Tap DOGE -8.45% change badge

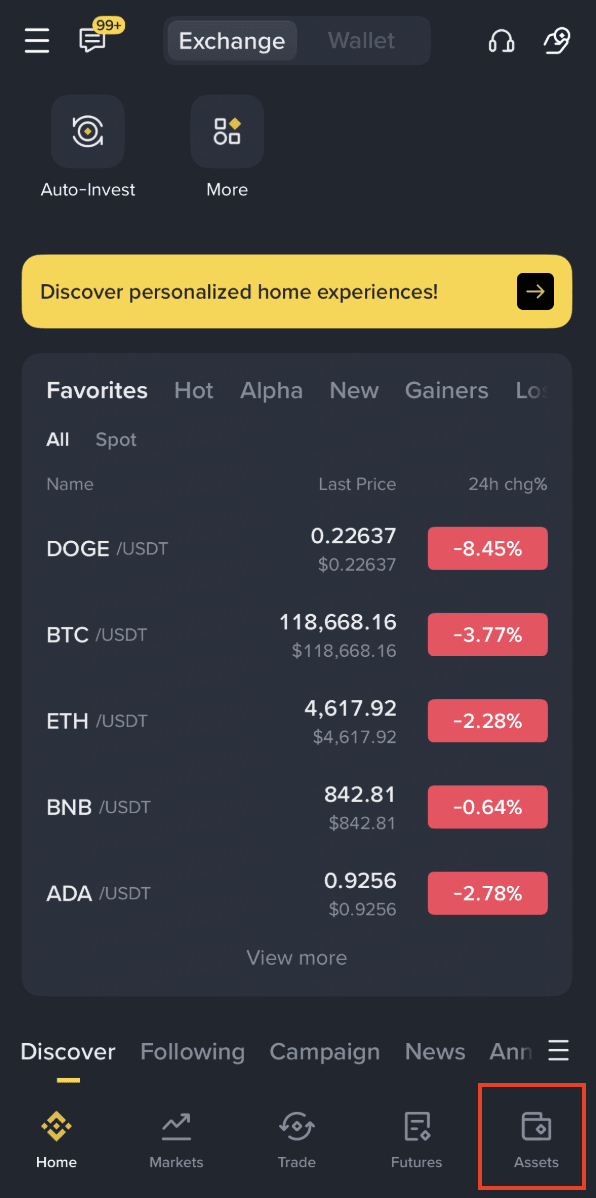(x=487, y=549)
